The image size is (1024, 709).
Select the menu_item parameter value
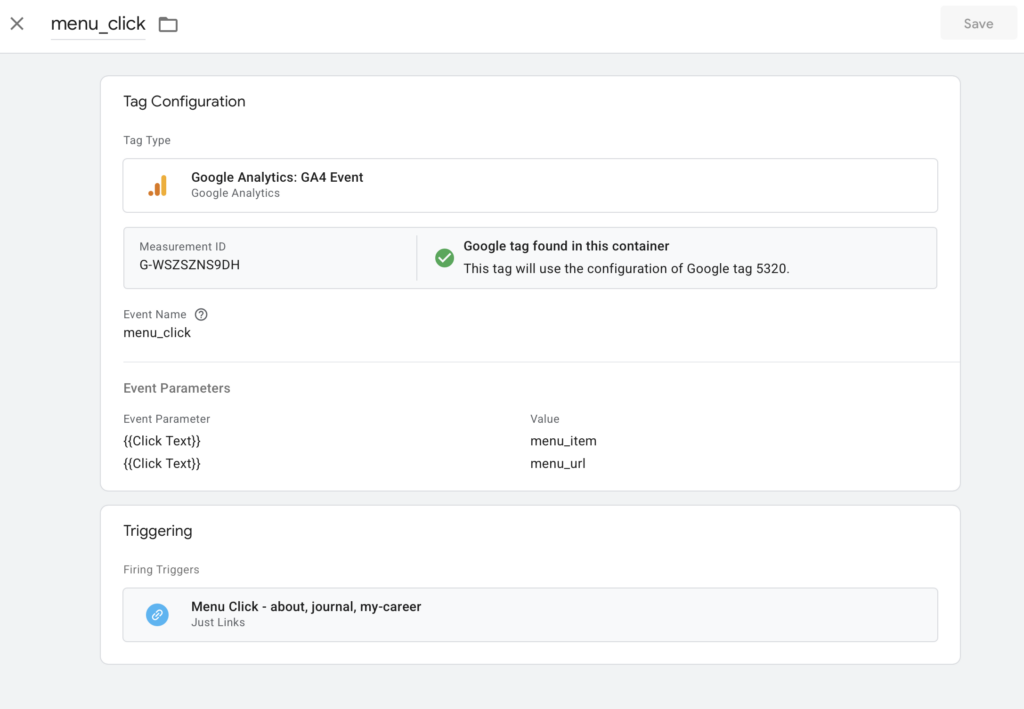click(563, 441)
